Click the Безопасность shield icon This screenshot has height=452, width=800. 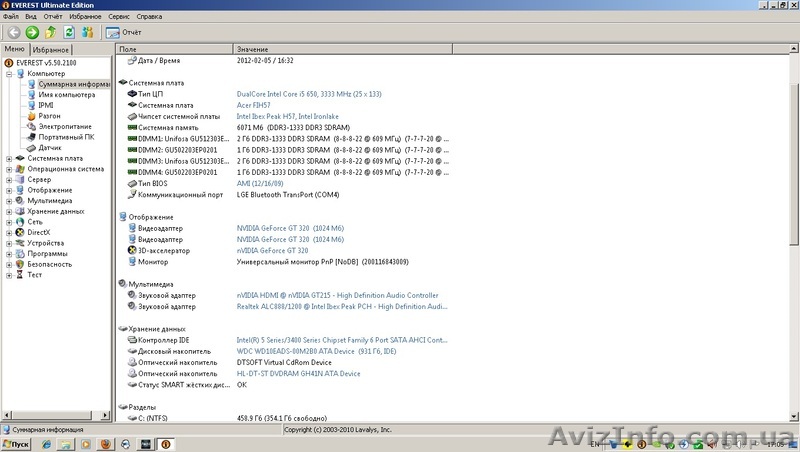(20, 264)
